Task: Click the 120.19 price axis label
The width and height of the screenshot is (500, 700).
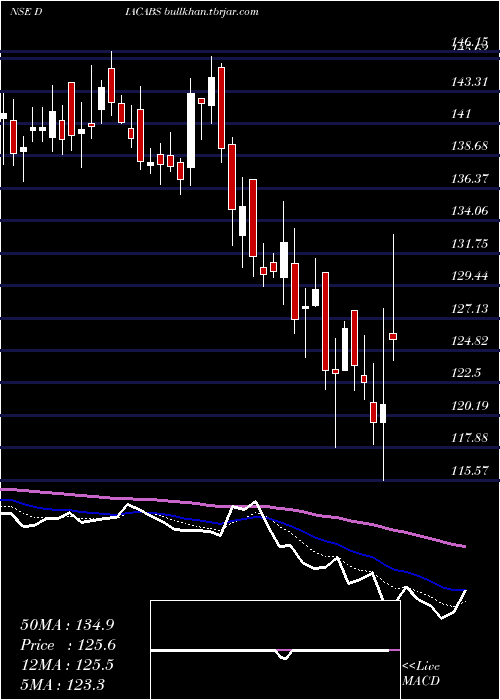Action: point(469,405)
